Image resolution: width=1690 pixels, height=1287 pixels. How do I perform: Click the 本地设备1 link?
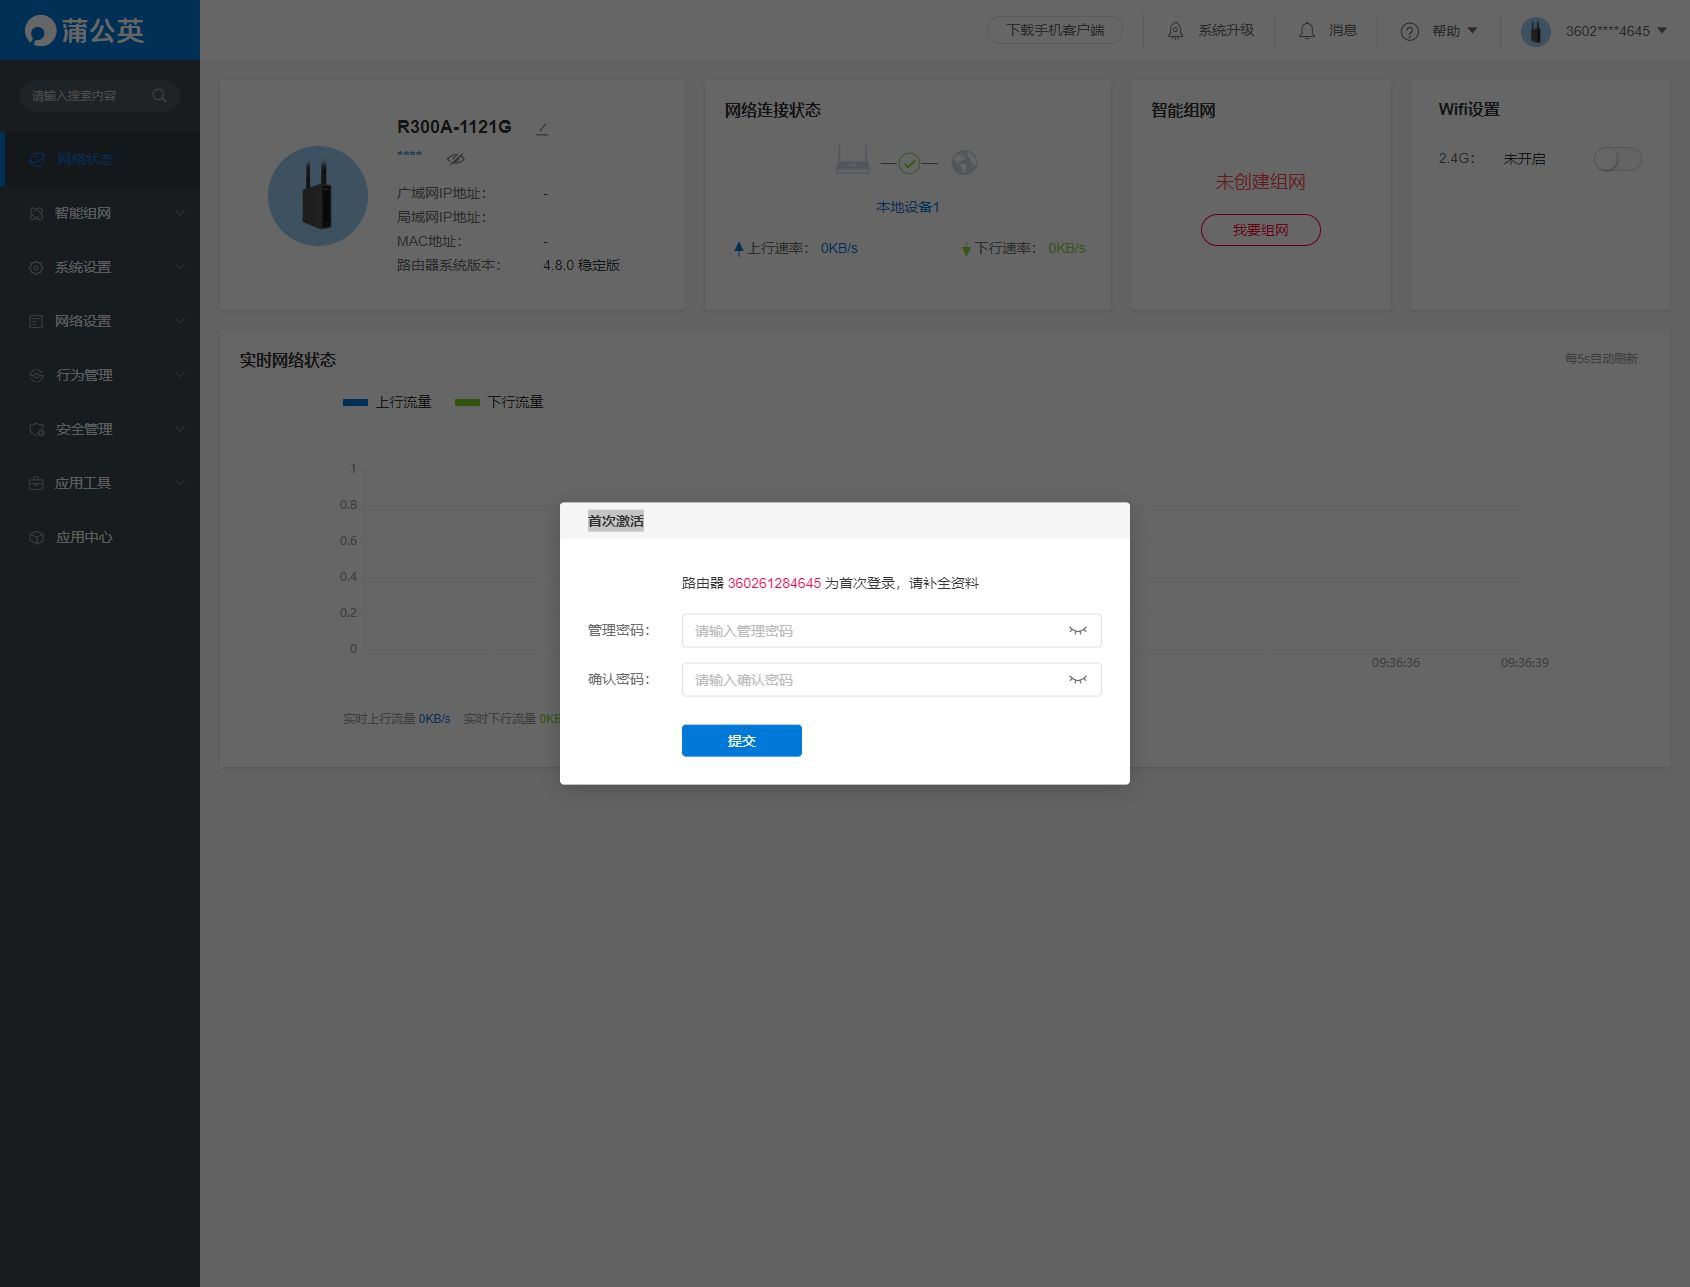(x=908, y=207)
